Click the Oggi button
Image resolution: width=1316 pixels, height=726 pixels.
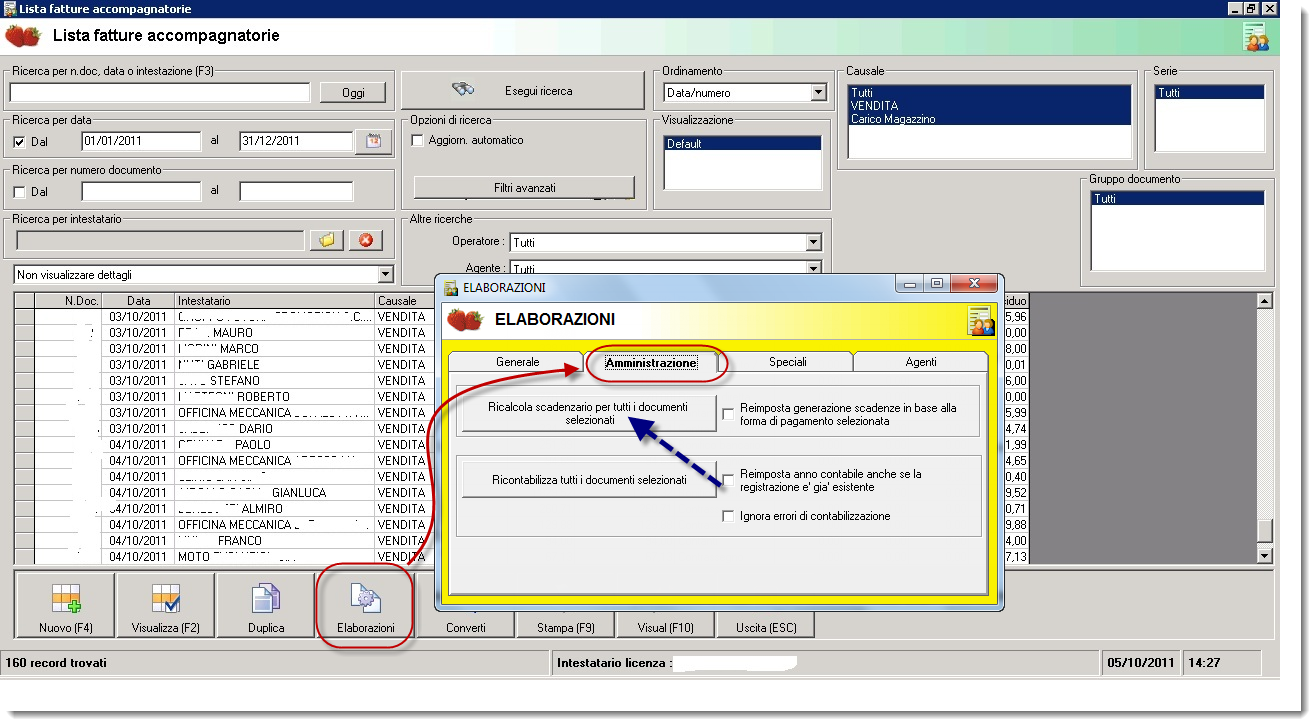(353, 92)
